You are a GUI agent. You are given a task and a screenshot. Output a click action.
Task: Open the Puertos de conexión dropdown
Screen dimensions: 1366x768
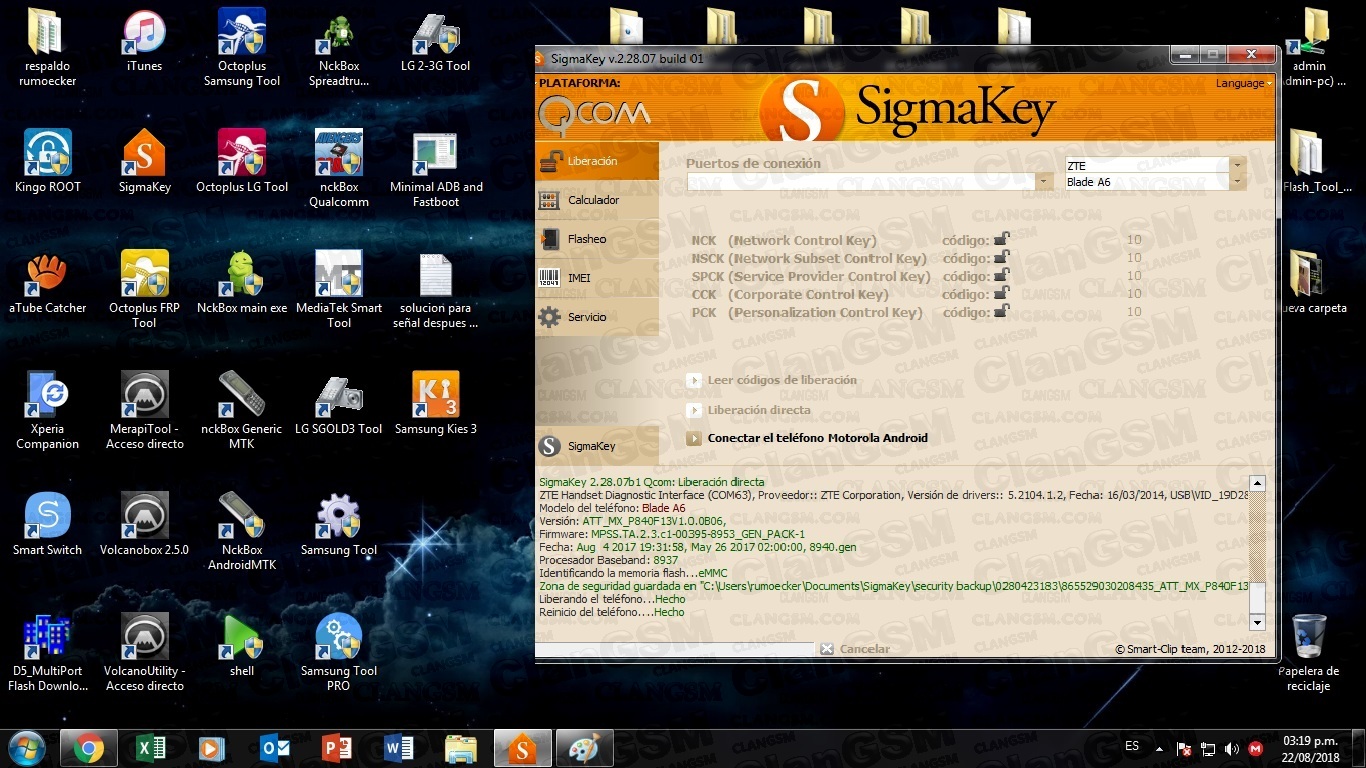tap(1045, 182)
